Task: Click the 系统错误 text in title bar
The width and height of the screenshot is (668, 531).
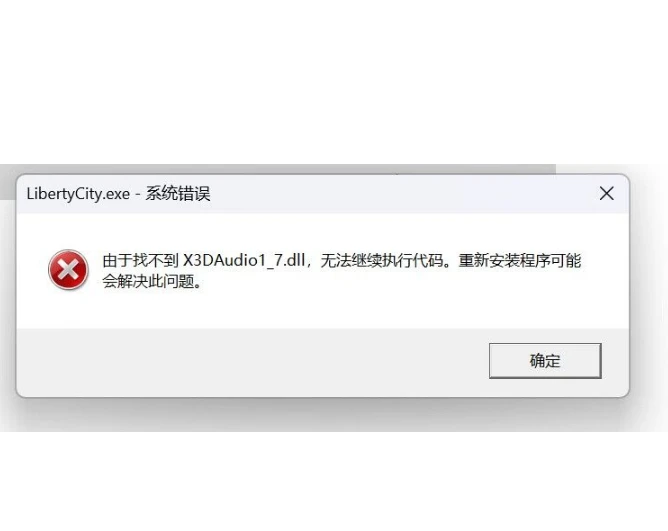Action: 178,193
